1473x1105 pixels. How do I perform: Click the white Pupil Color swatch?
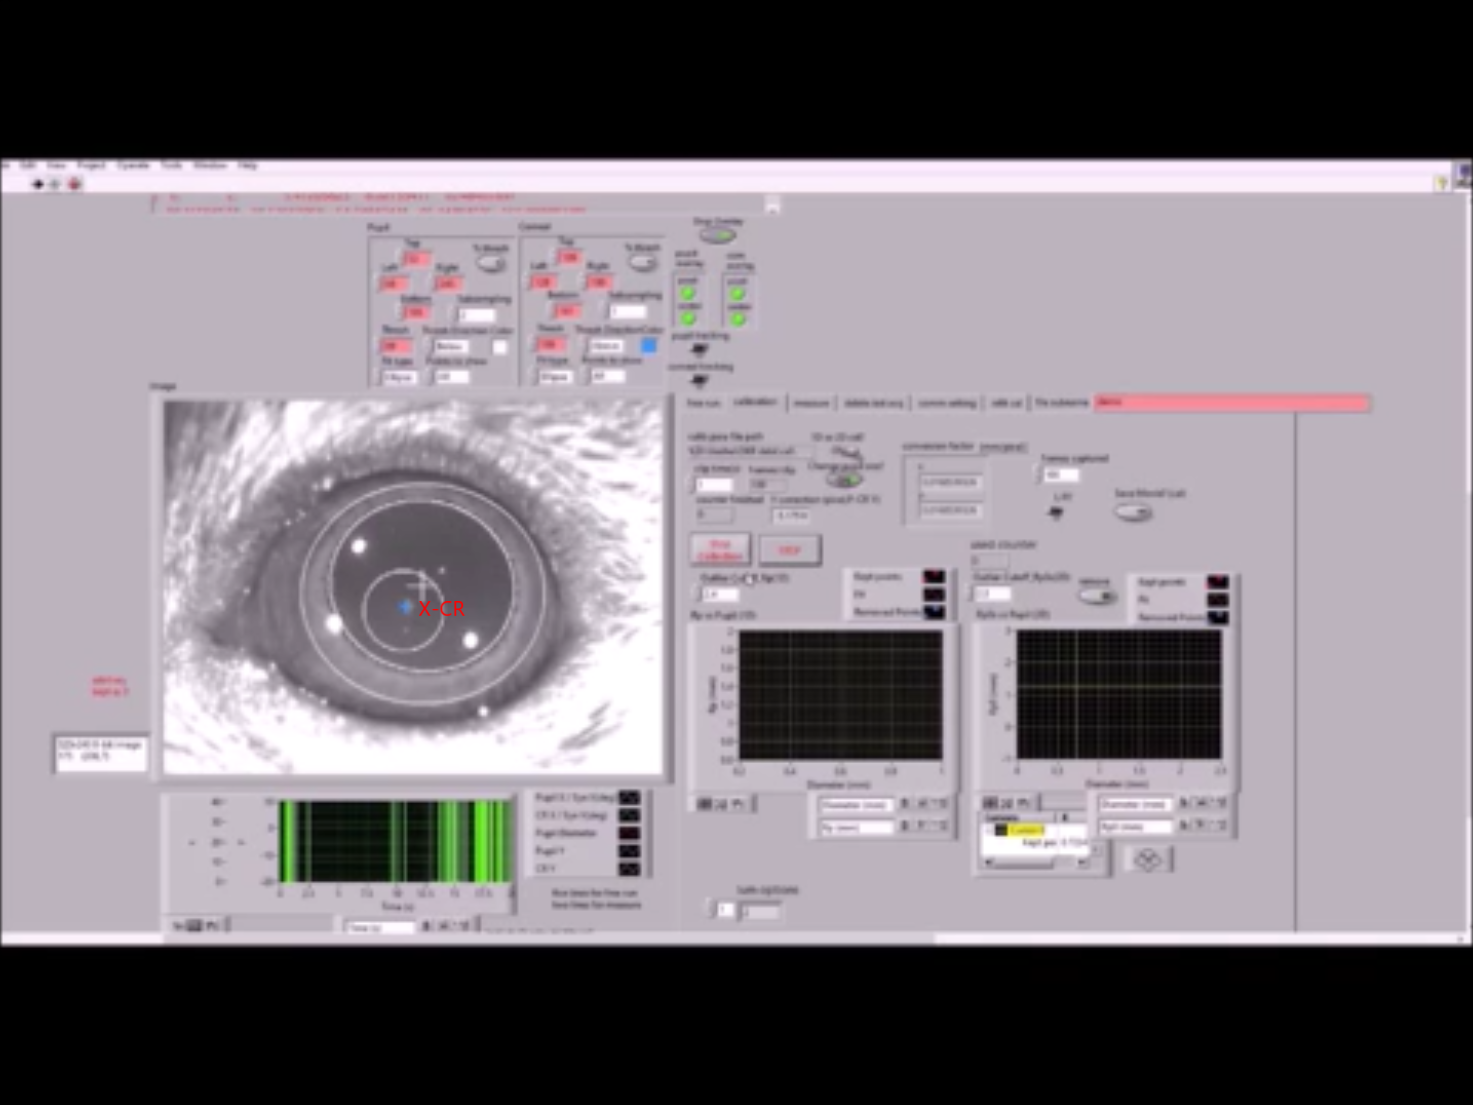click(x=500, y=346)
